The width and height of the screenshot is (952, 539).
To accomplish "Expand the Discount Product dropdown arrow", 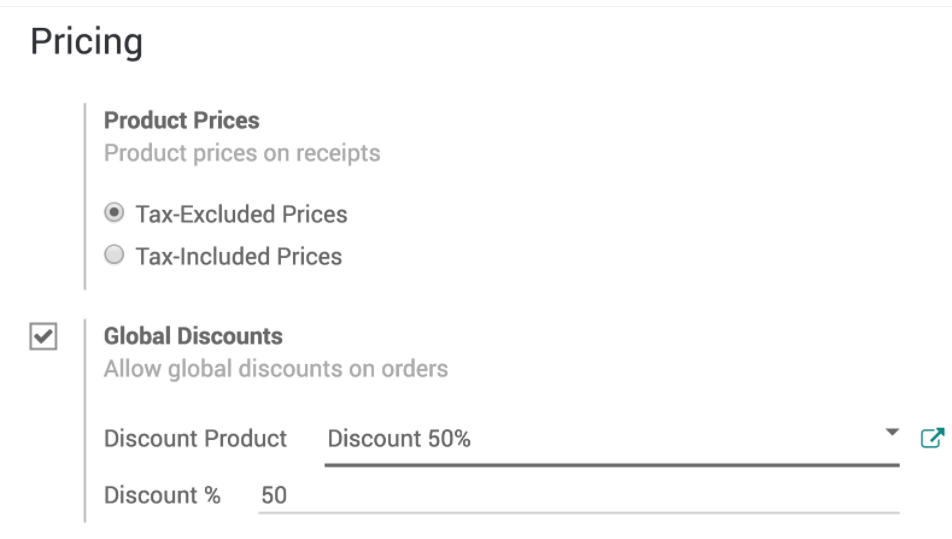I will click(892, 433).
